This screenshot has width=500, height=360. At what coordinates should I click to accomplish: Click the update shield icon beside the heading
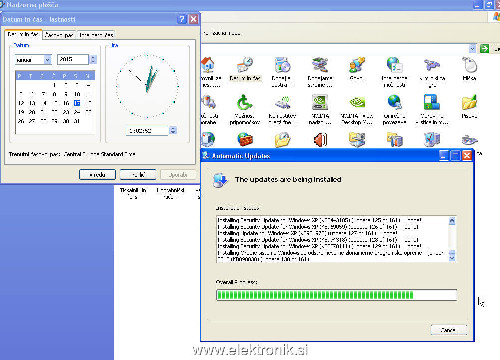pyautogui.click(x=220, y=180)
